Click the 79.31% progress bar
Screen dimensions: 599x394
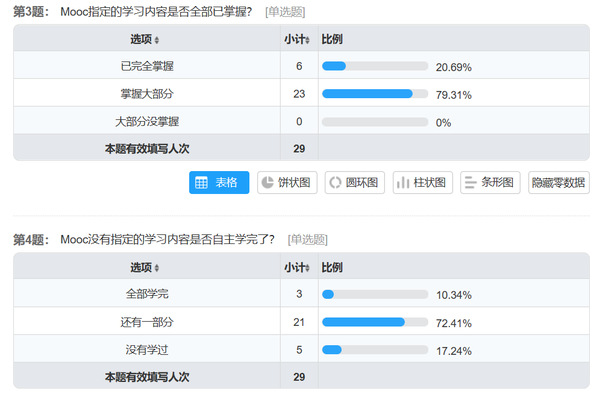pos(375,94)
